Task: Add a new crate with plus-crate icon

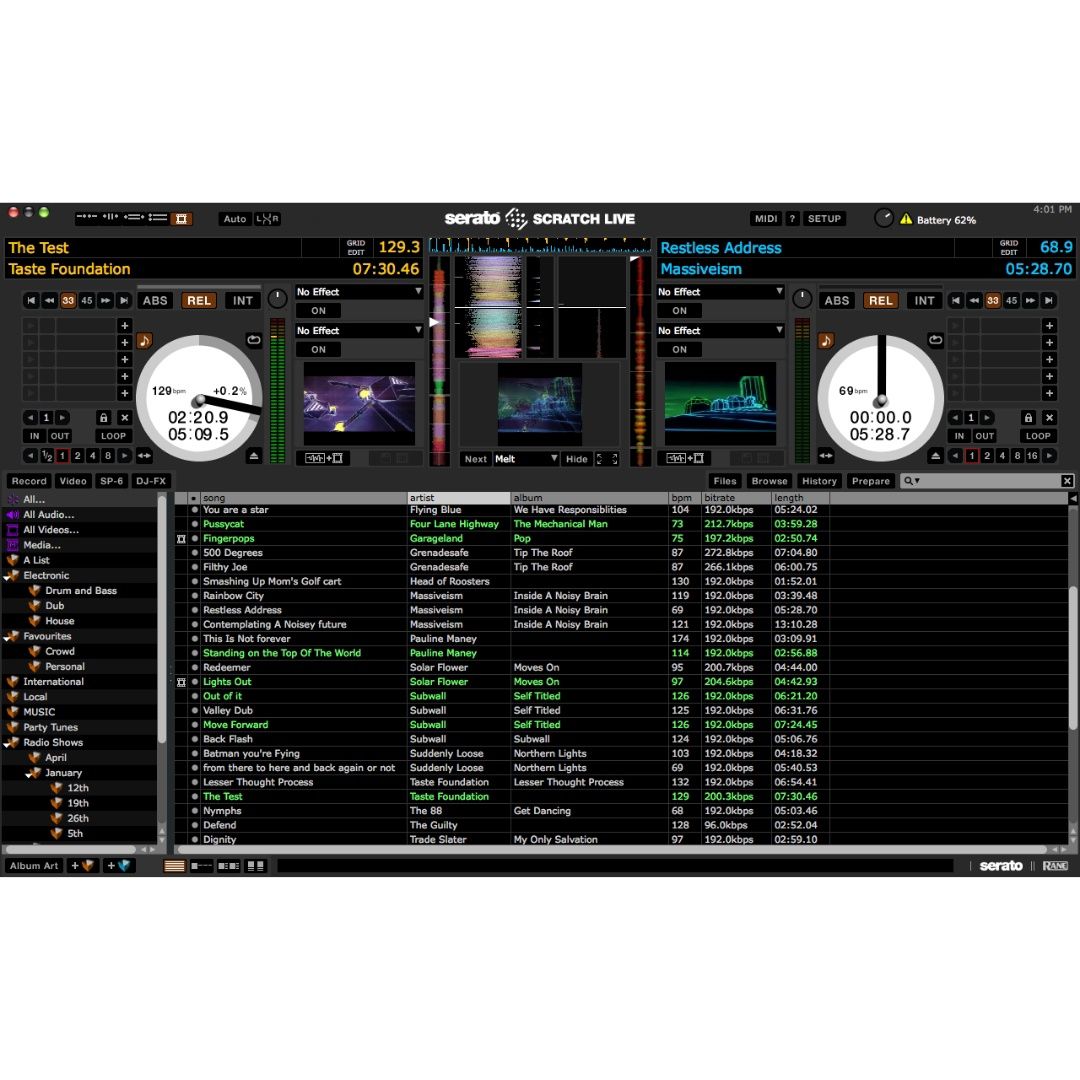Action: click(x=83, y=866)
